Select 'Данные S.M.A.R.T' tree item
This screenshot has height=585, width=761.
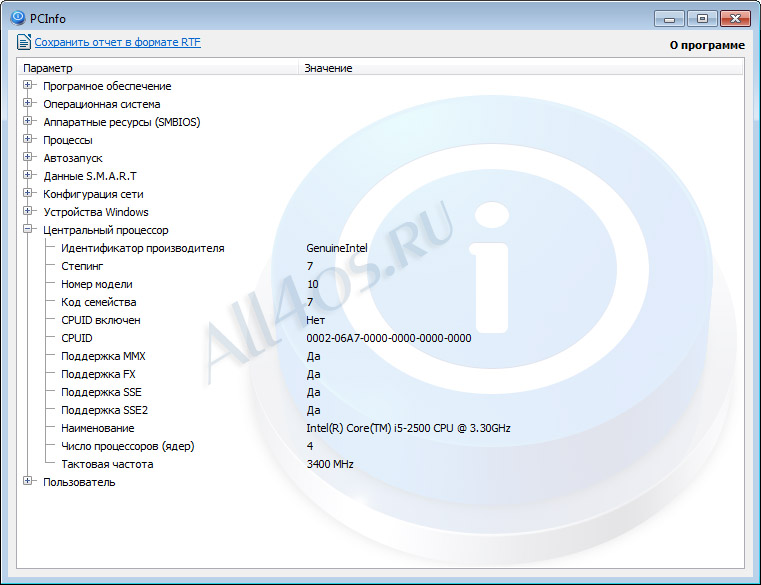(90, 176)
